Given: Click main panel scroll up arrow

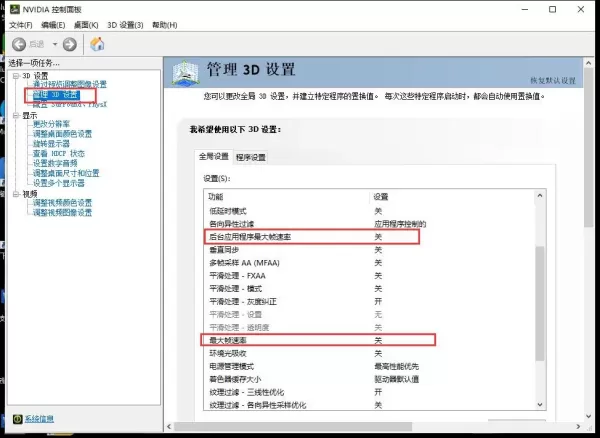Looking at the screenshot, I should (x=589, y=63).
